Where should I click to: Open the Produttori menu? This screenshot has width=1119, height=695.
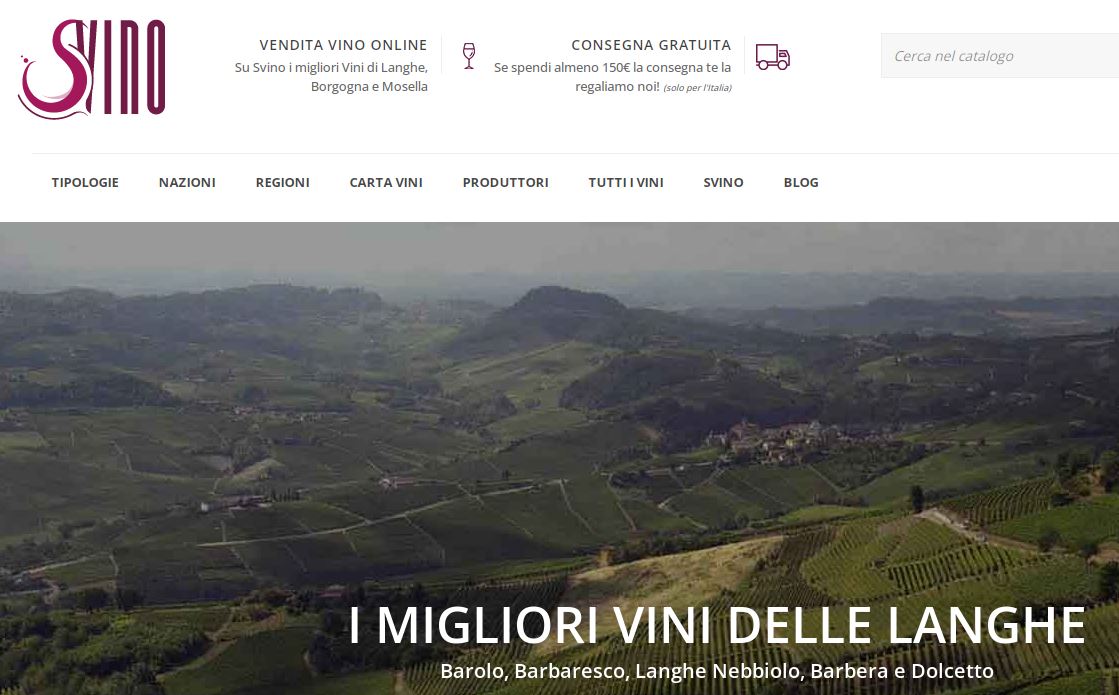pos(505,183)
